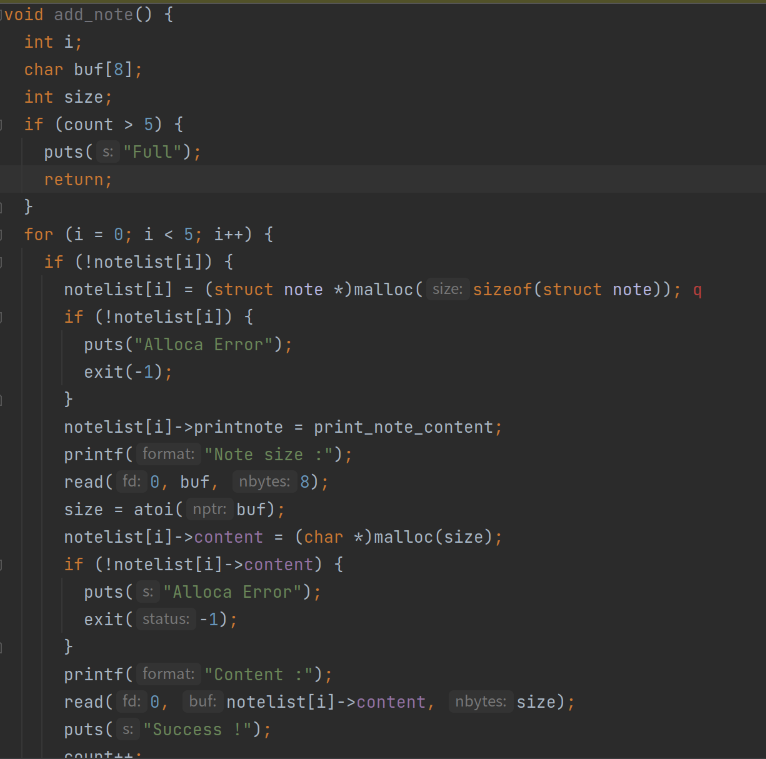Fold the 'if (count > 5)' block

point(3,125)
